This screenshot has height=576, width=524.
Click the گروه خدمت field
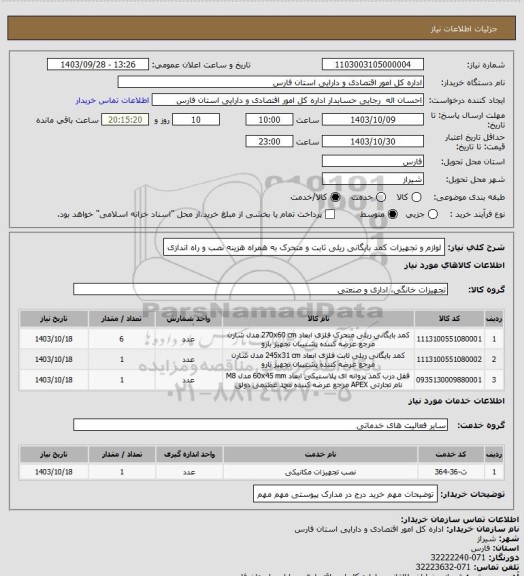click(x=260, y=425)
